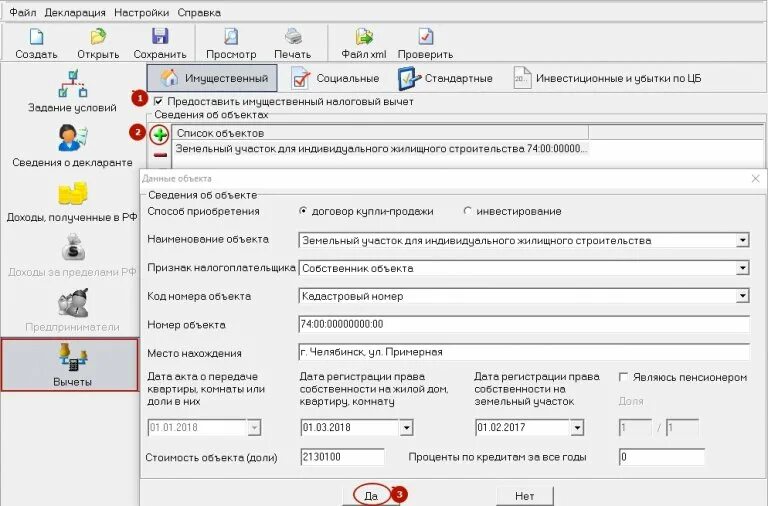Select the Земельный участок row in object list

[380, 148]
